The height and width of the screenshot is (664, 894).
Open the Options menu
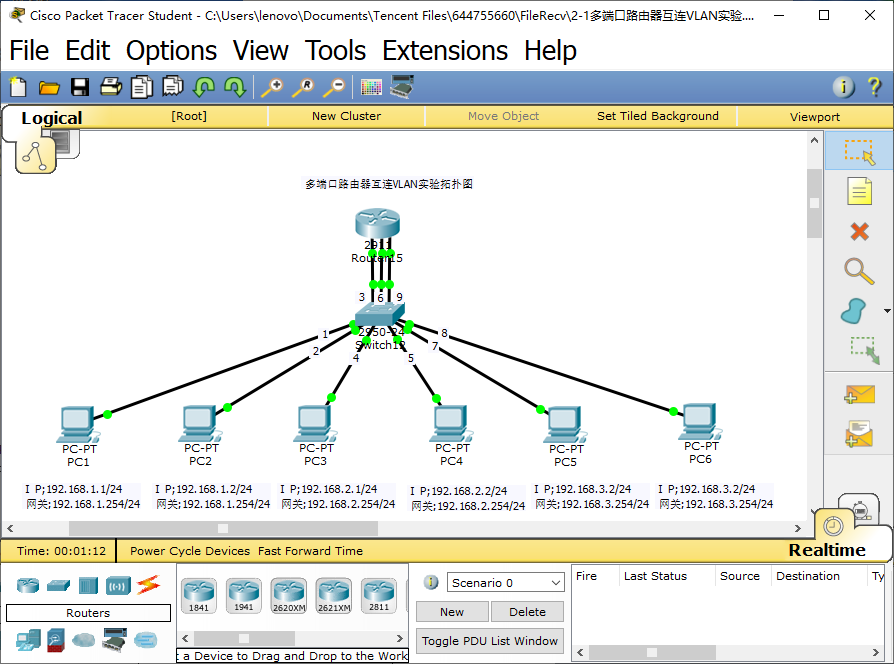pos(171,51)
